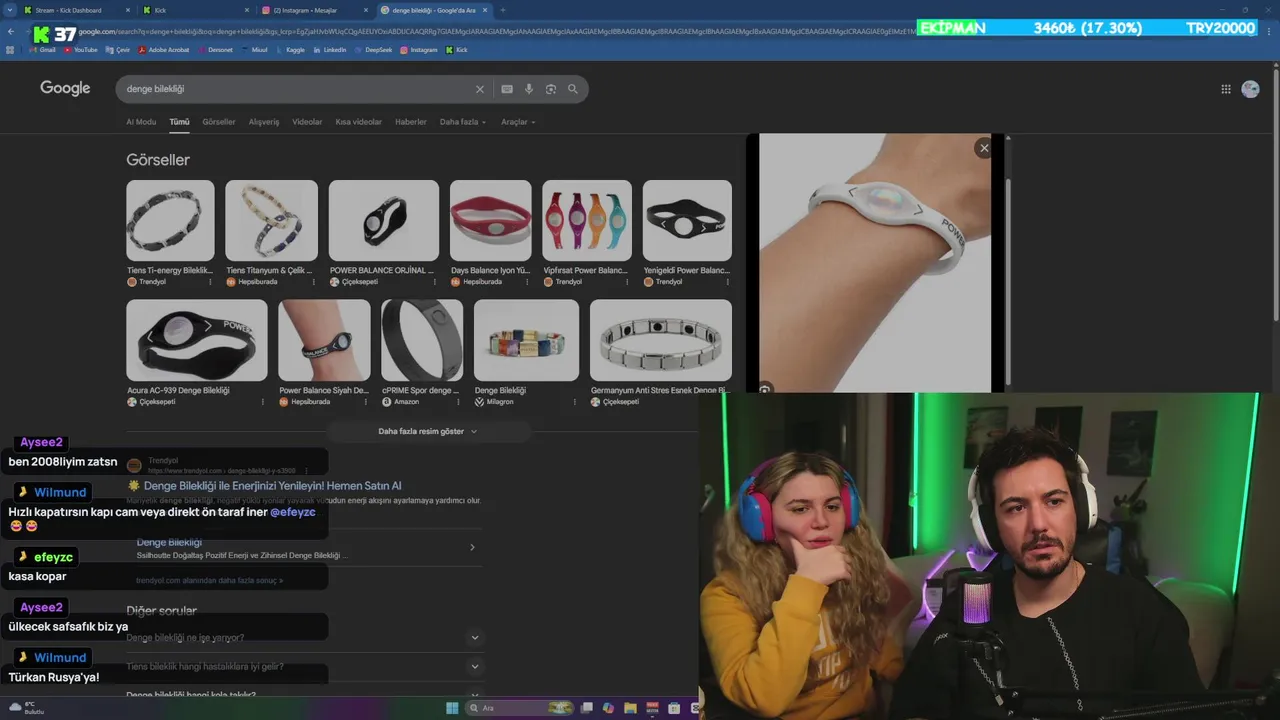Open Denge Bilekliği ile Enerjinizi Yenileyin link
This screenshot has width=1280, height=720.
pos(272,485)
